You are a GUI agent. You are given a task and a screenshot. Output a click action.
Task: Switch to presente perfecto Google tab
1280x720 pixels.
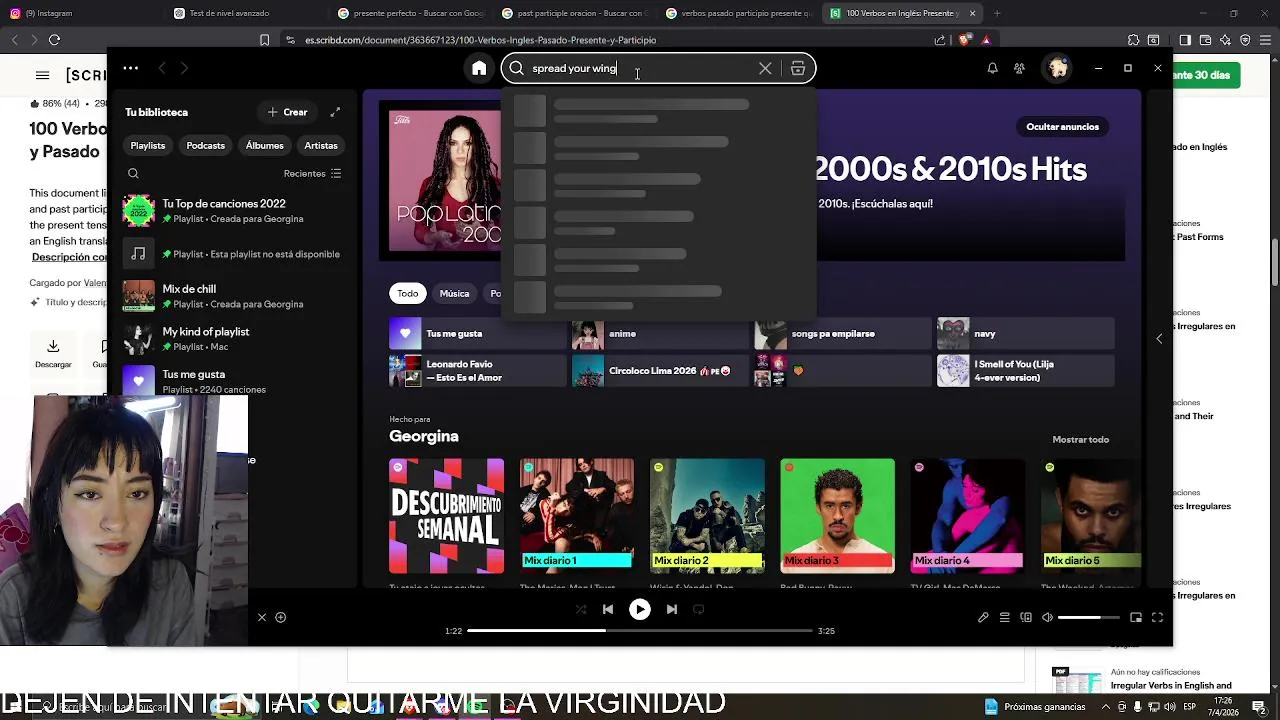(411, 13)
